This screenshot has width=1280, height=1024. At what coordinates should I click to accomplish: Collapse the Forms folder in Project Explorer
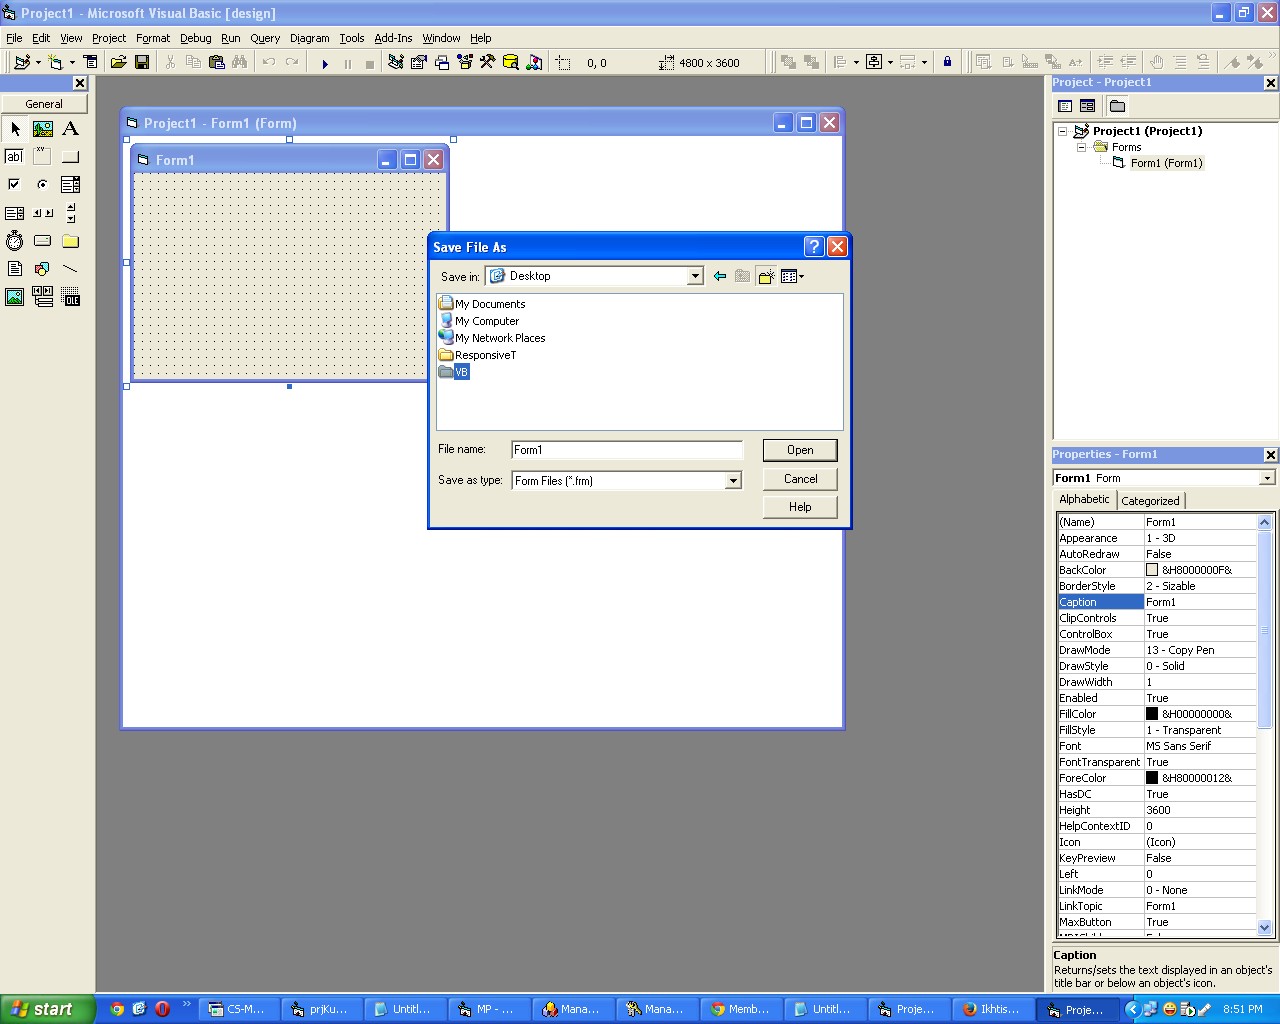[x=1080, y=147]
